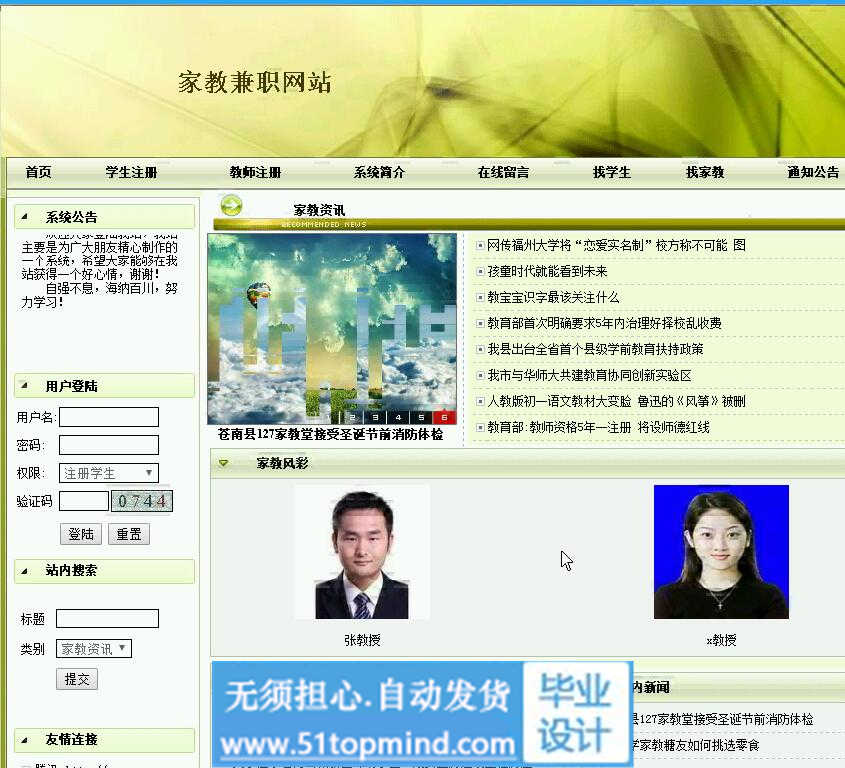Click the name link 张教授
This screenshot has height=768, width=845.
(362, 640)
